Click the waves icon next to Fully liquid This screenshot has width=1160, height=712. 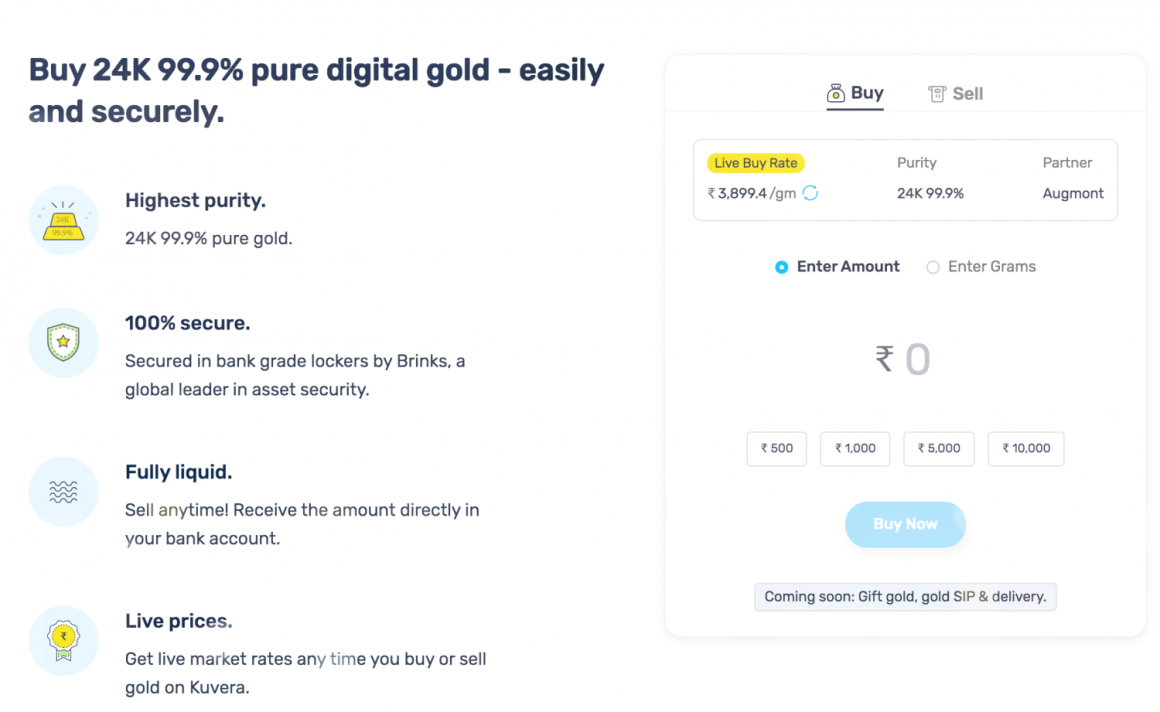[x=63, y=491]
